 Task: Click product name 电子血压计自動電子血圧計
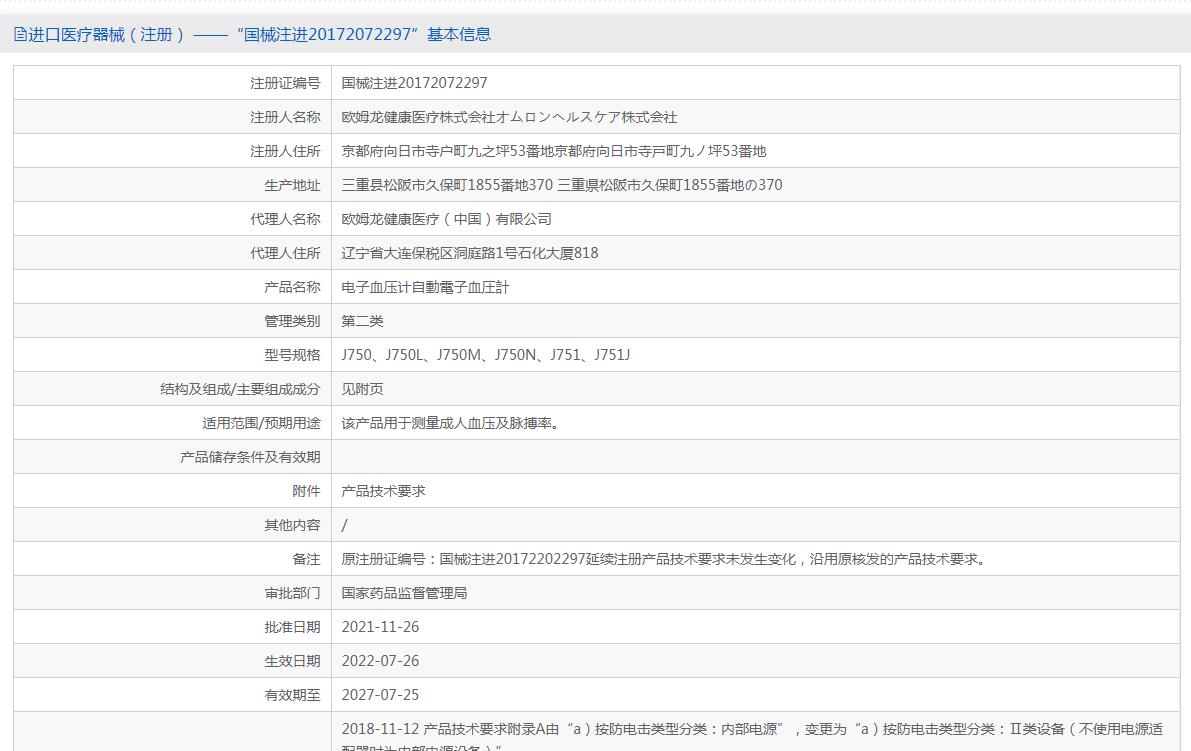[425, 287]
